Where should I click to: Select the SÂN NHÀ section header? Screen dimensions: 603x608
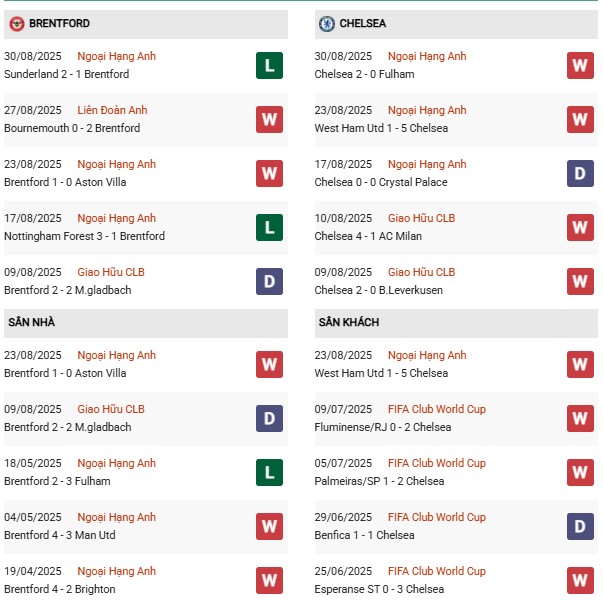tap(146, 323)
